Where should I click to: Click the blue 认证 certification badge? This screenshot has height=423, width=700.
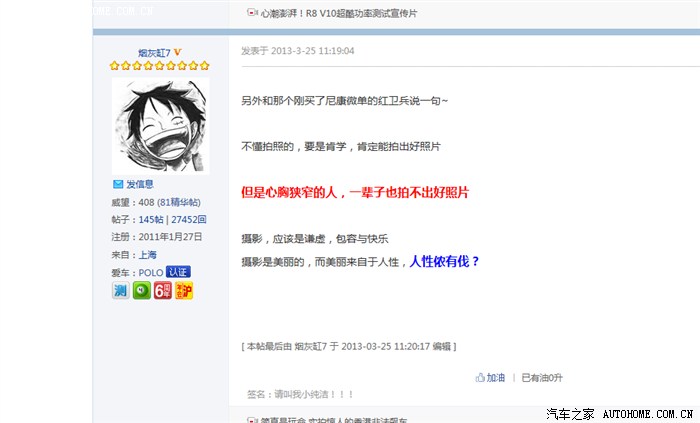coord(178,272)
